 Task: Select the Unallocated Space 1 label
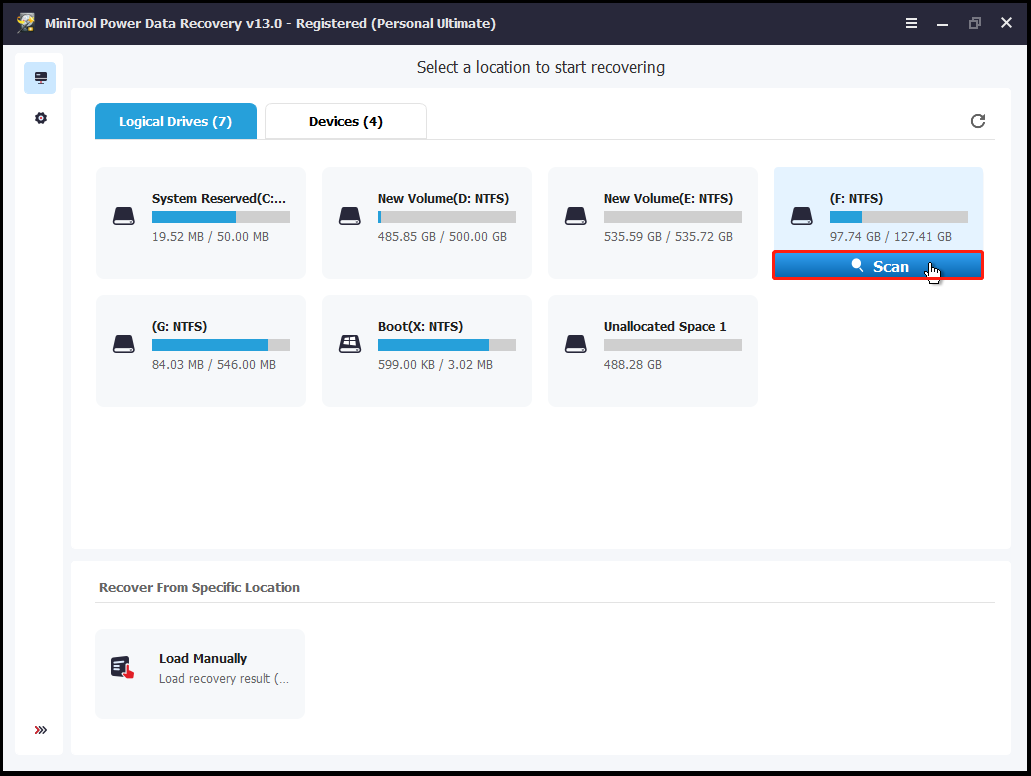click(665, 327)
